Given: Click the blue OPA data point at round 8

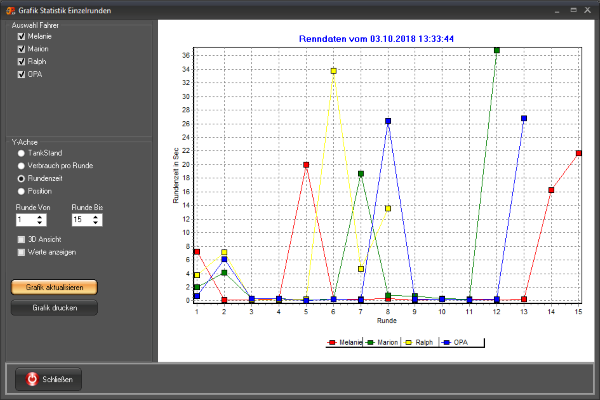Looking at the screenshot, I should tap(388, 121).
